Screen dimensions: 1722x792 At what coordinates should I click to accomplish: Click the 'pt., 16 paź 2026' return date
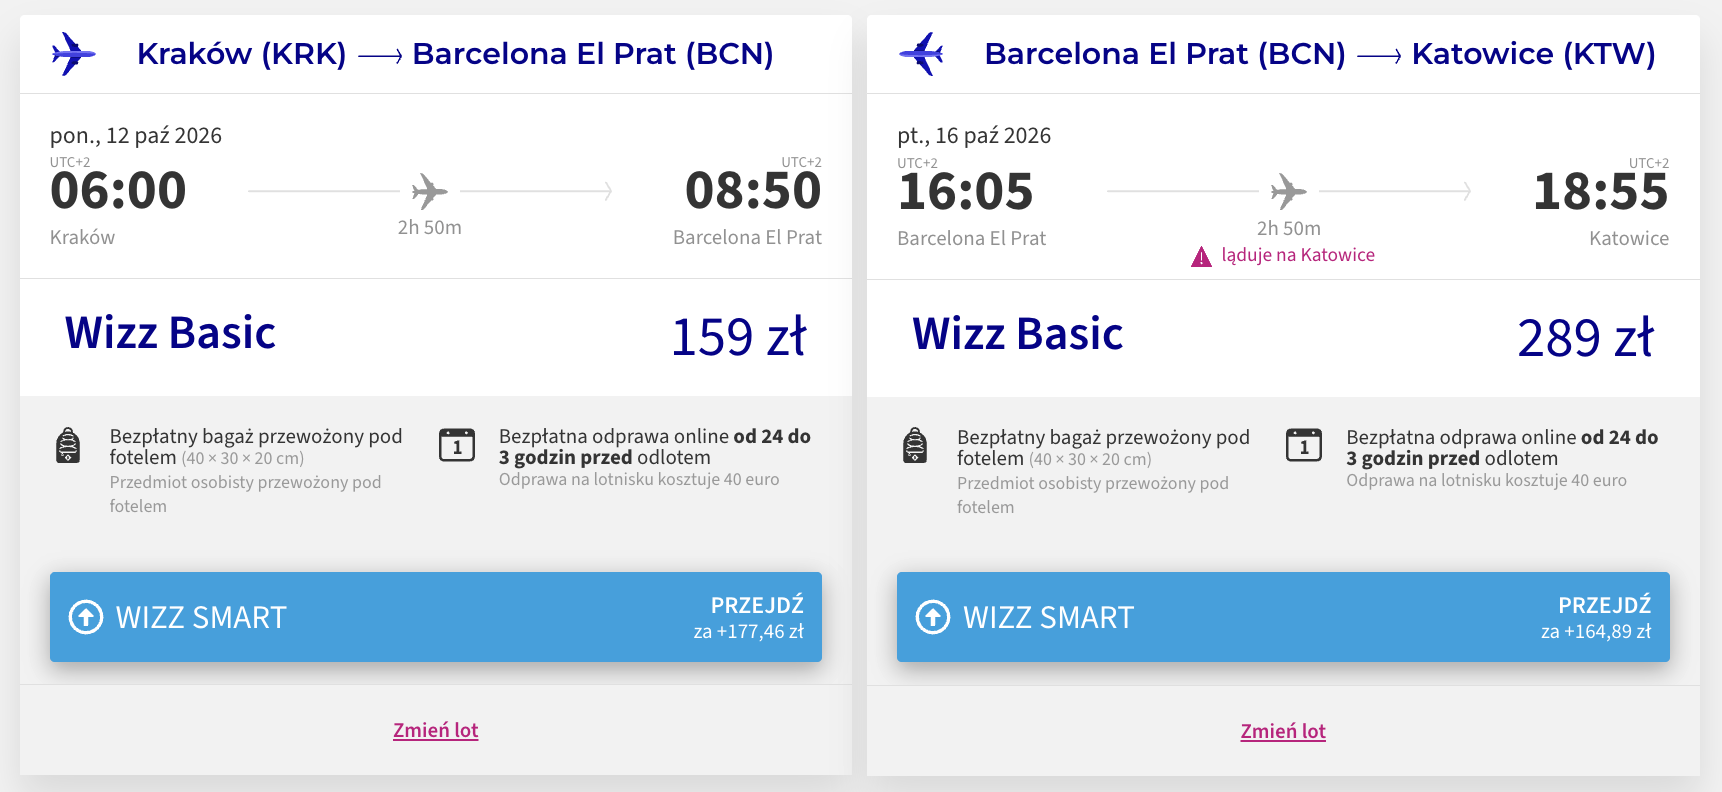click(x=974, y=136)
